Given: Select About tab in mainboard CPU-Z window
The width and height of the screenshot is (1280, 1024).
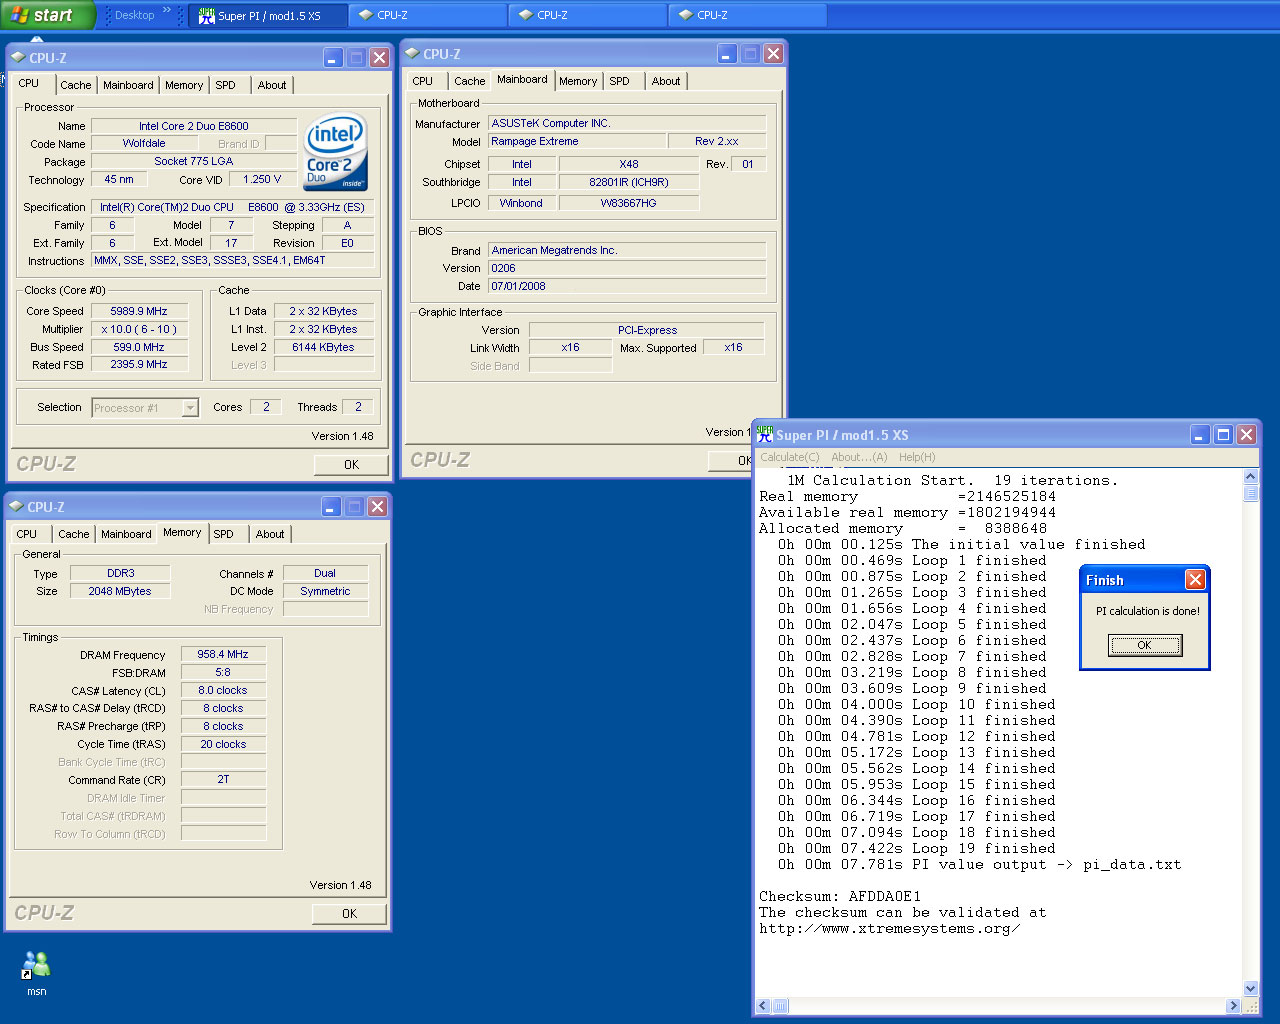Looking at the screenshot, I should [666, 82].
